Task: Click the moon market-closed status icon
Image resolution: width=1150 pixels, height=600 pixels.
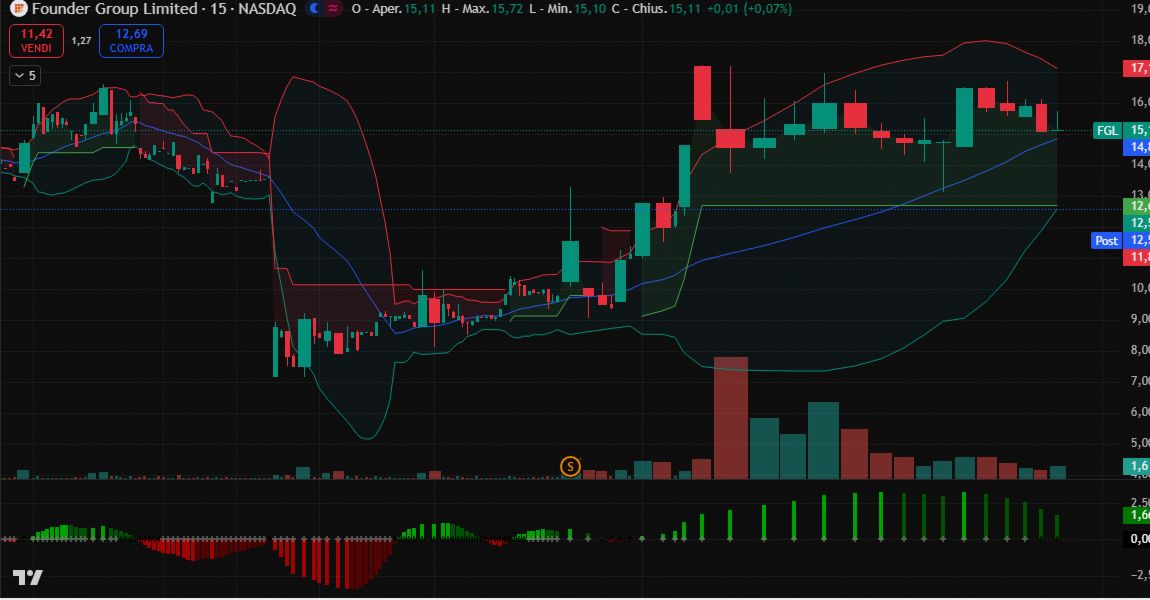Action: tap(314, 9)
